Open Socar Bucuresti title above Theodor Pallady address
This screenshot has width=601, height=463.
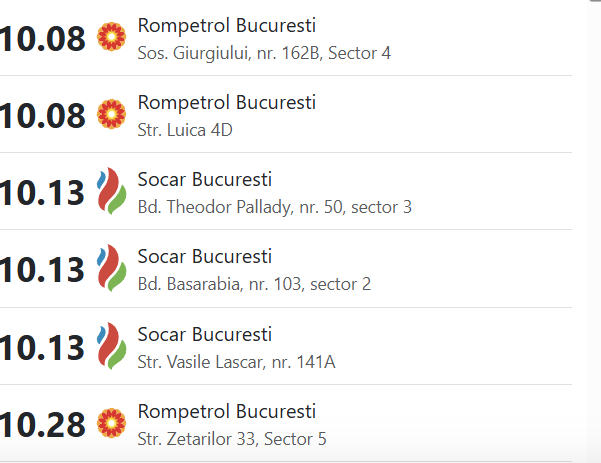(205, 180)
